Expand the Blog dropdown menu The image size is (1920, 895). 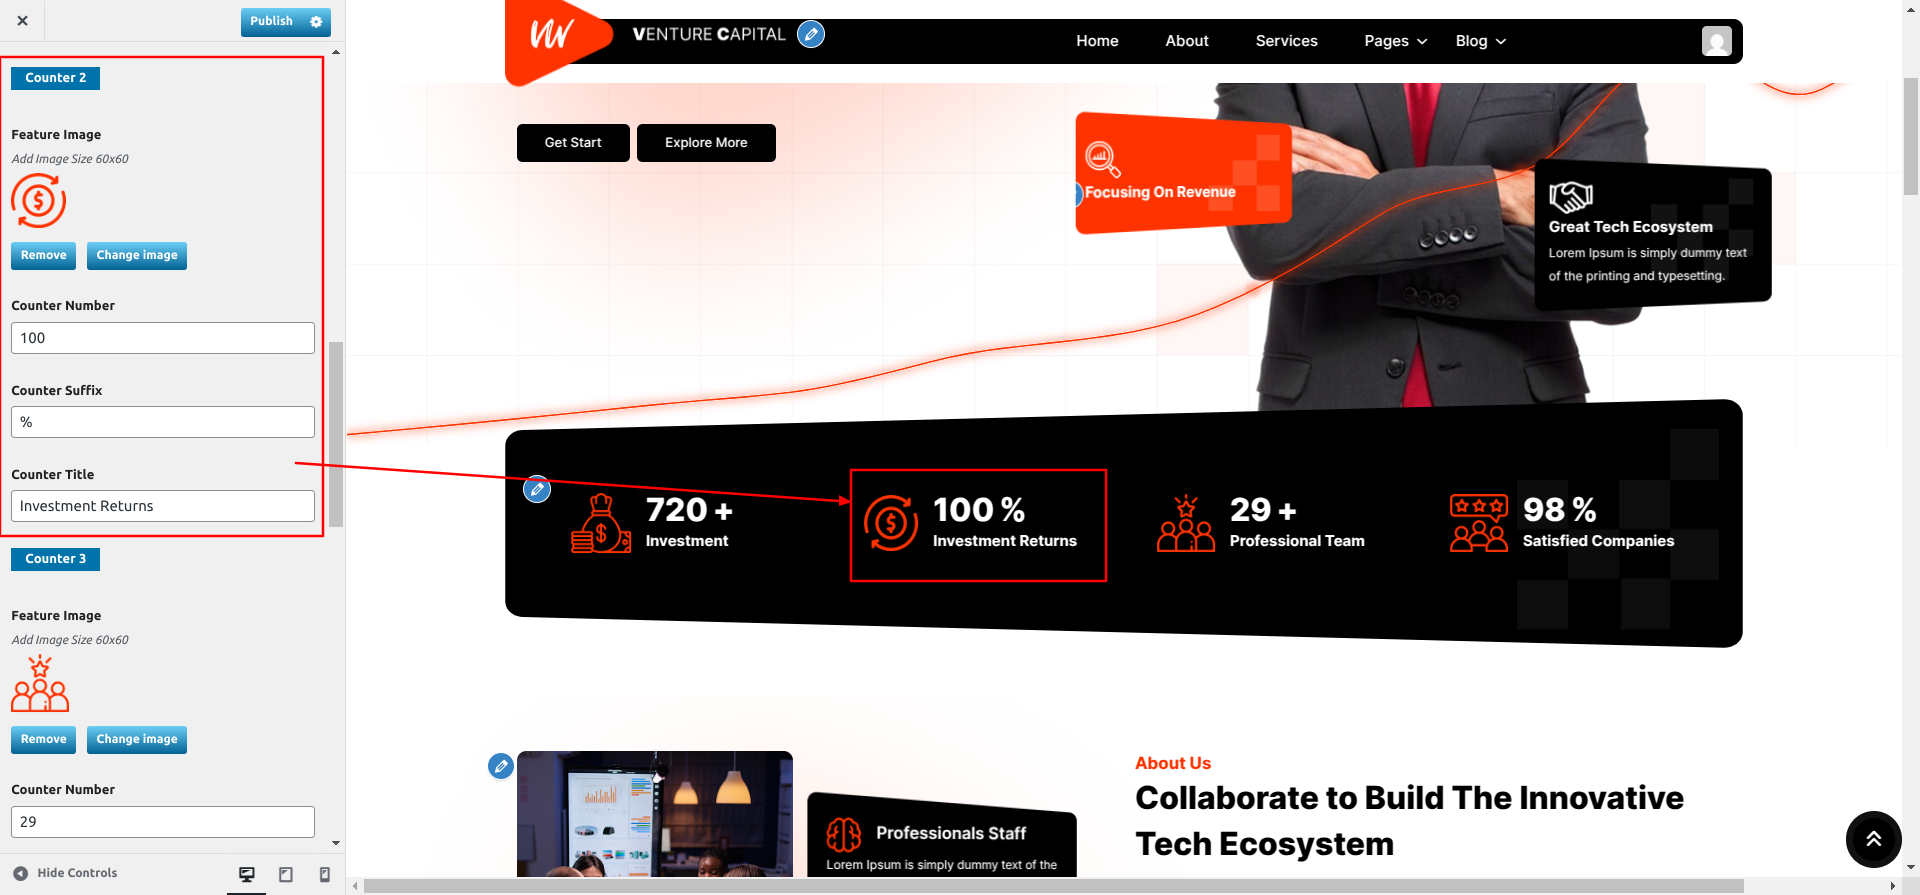[1480, 41]
